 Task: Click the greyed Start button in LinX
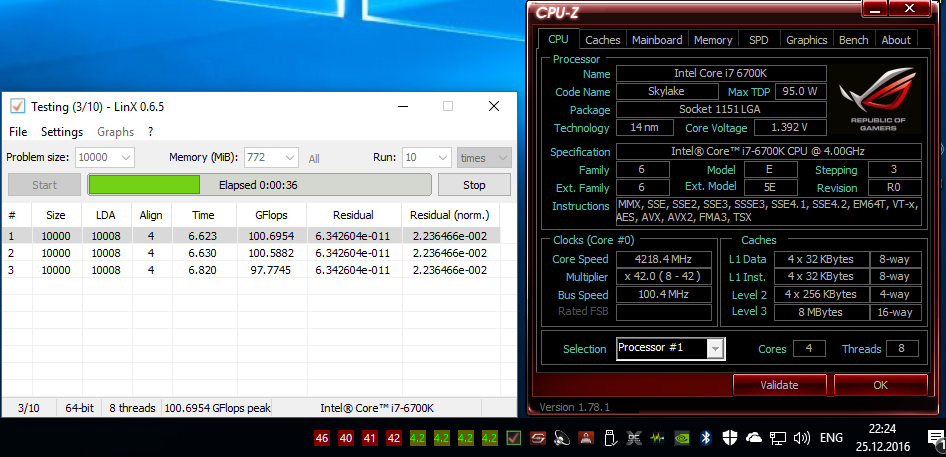point(44,185)
